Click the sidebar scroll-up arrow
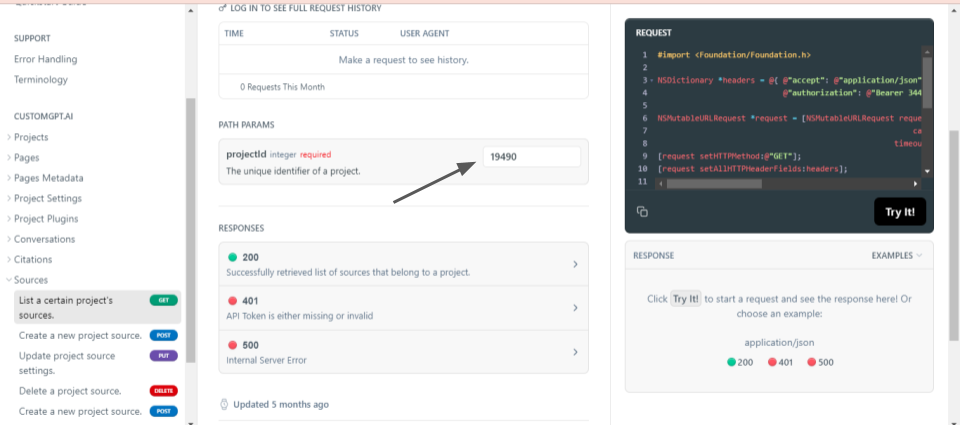The width and height of the screenshot is (960, 425). click(x=190, y=11)
